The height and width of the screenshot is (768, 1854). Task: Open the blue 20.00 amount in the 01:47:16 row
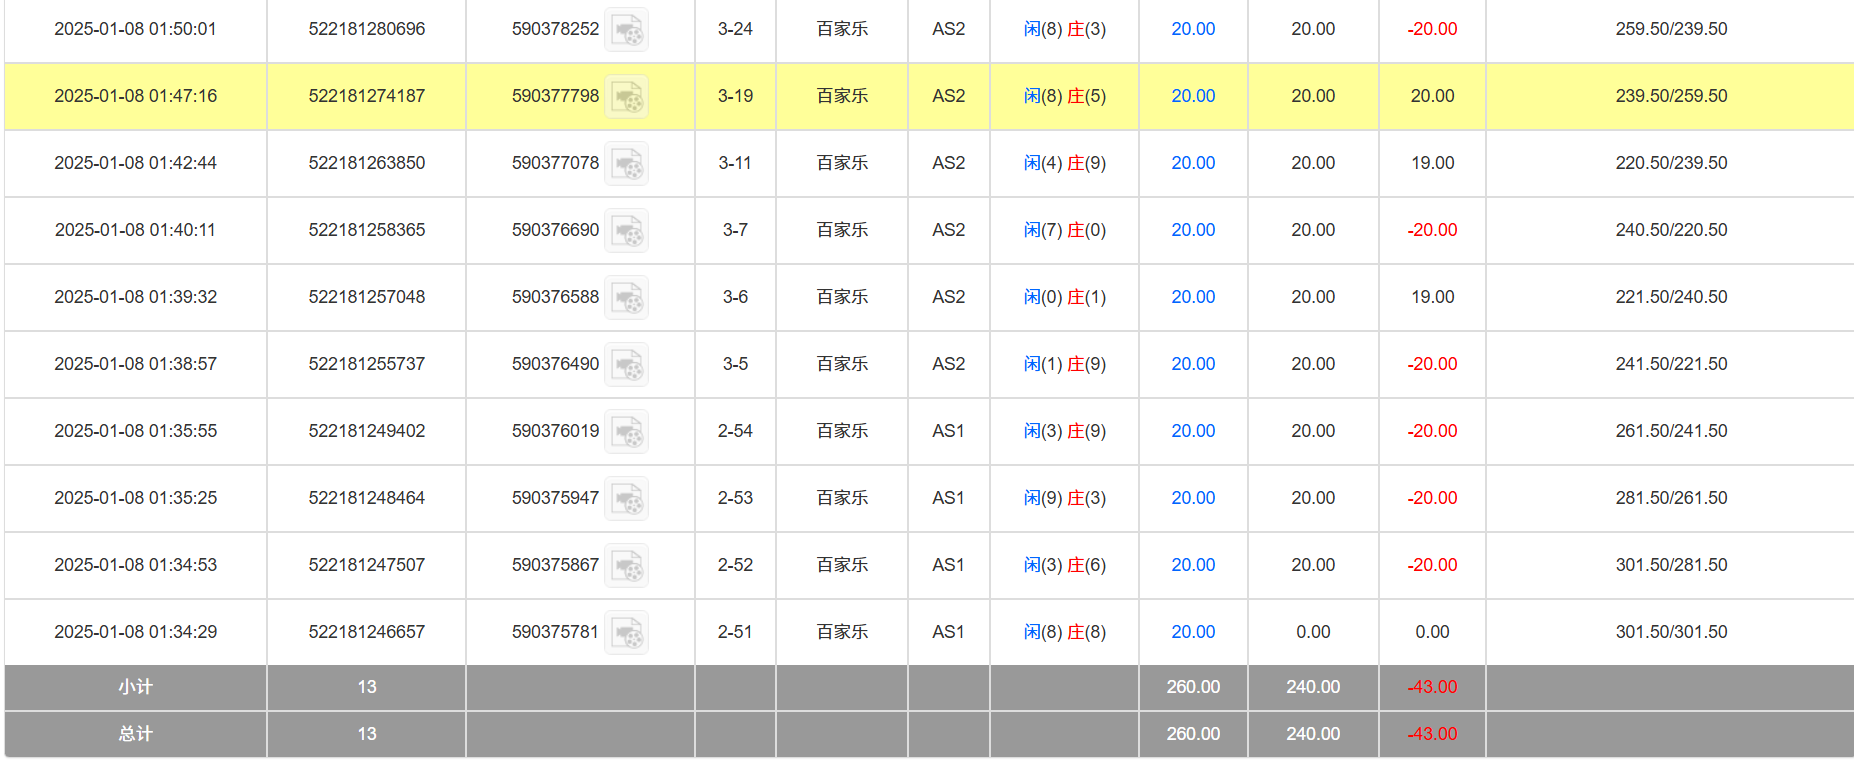1193,96
